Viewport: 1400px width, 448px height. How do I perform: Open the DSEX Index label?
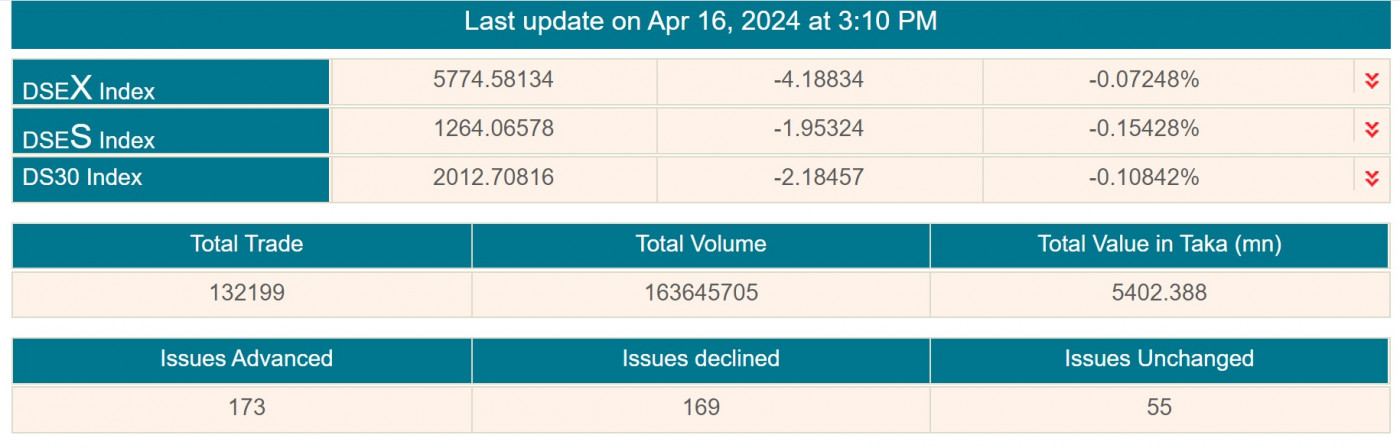(89, 88)
